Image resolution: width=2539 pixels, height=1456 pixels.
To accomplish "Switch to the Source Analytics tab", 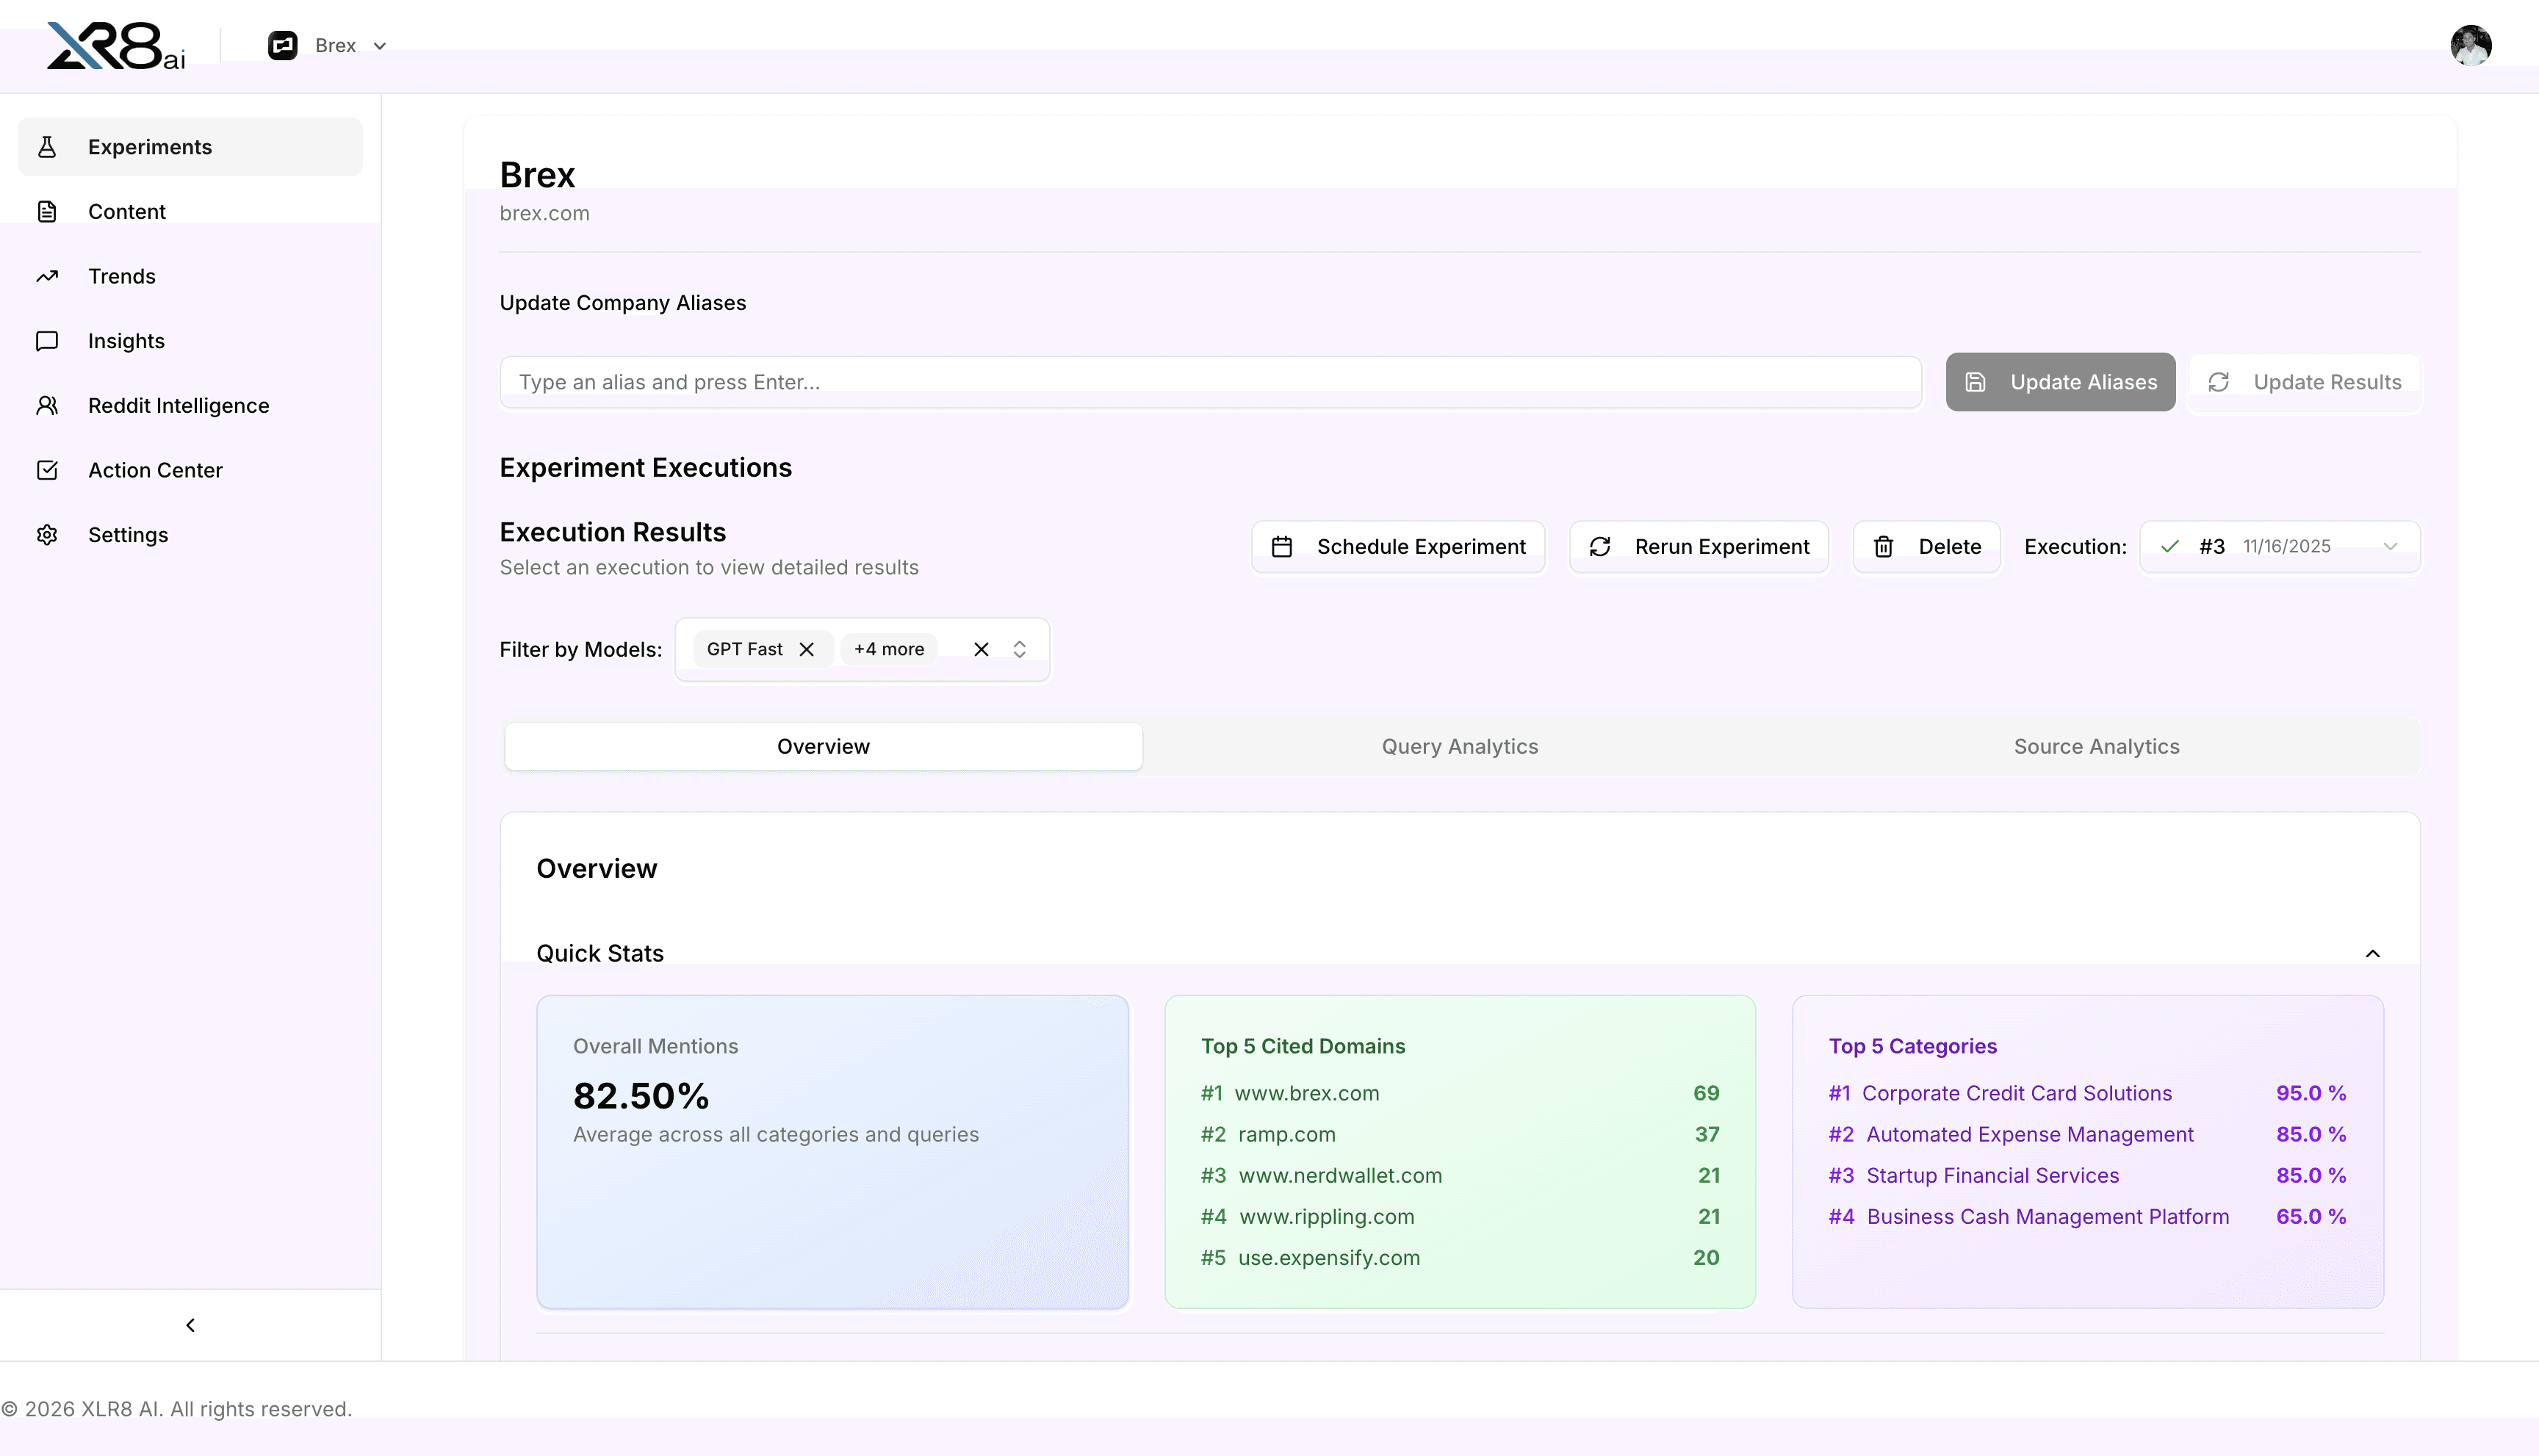I will (x=2096, y=747).
